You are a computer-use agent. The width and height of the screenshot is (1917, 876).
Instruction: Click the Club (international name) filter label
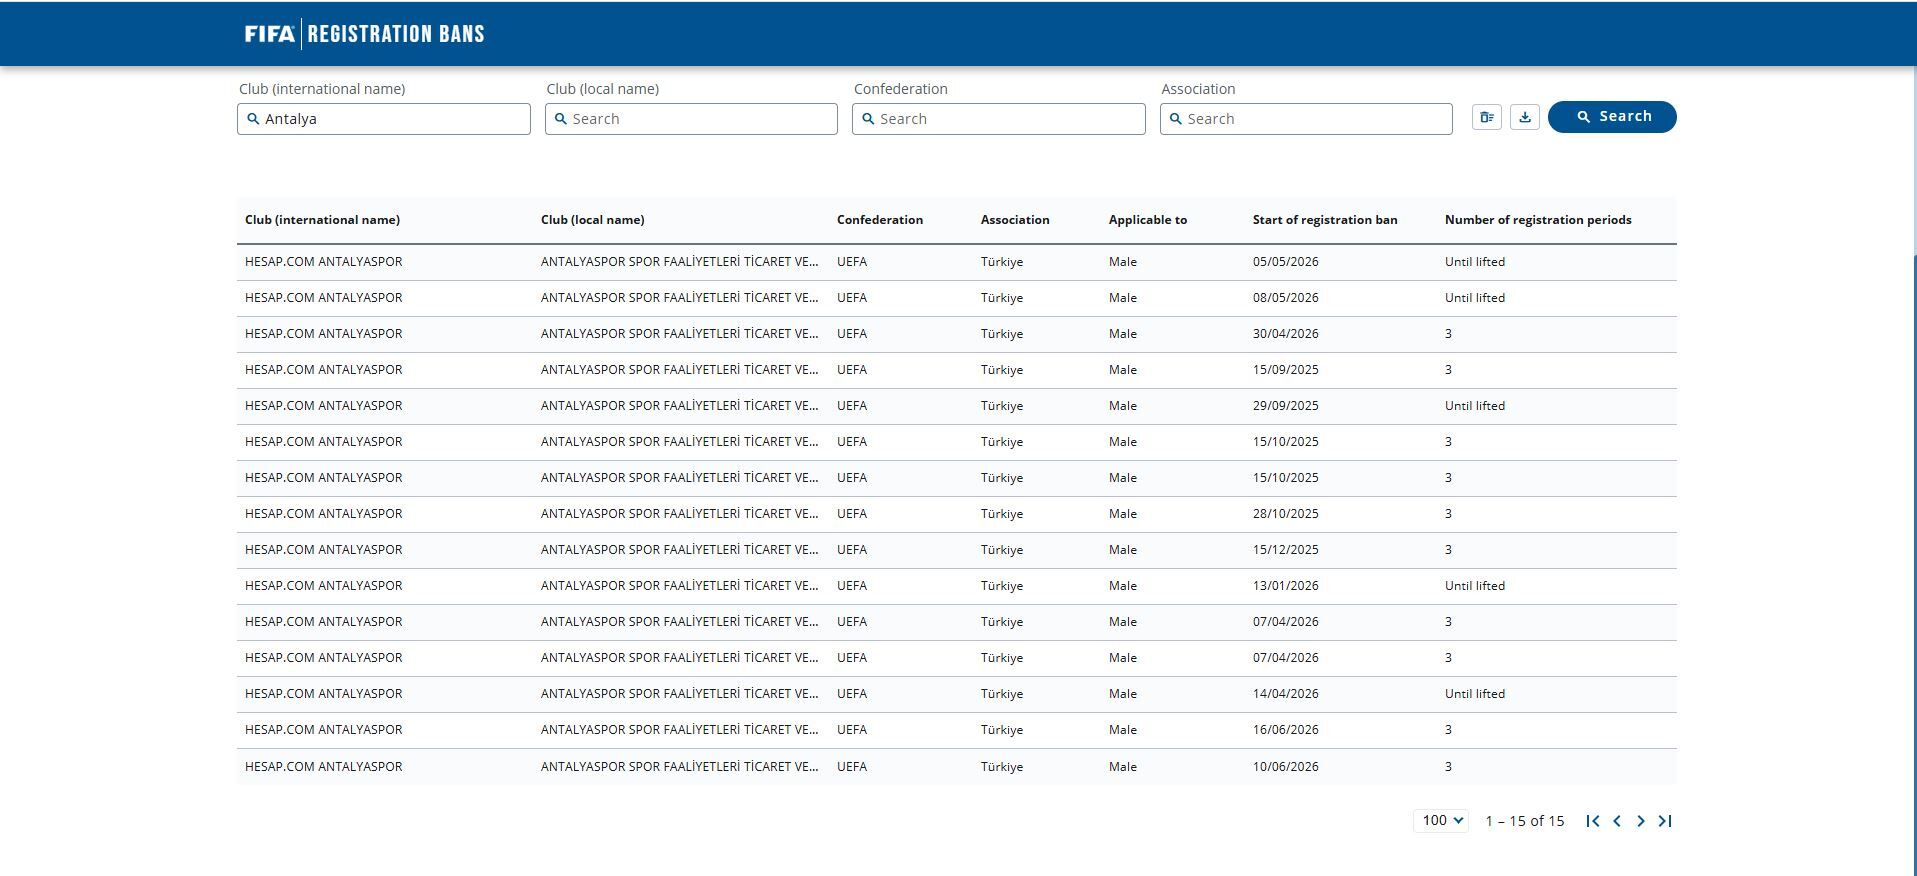(x=322, y=89)
